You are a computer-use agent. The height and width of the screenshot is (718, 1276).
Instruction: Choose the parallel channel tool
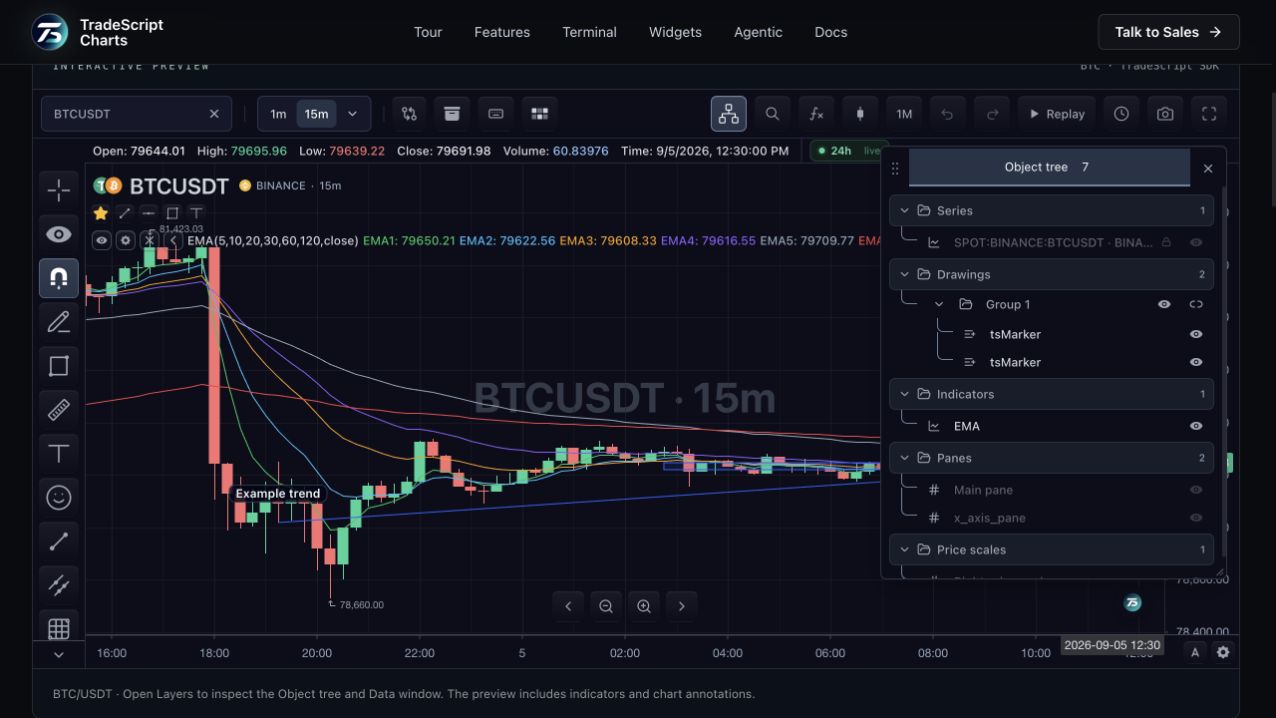(x=59, y=585)
